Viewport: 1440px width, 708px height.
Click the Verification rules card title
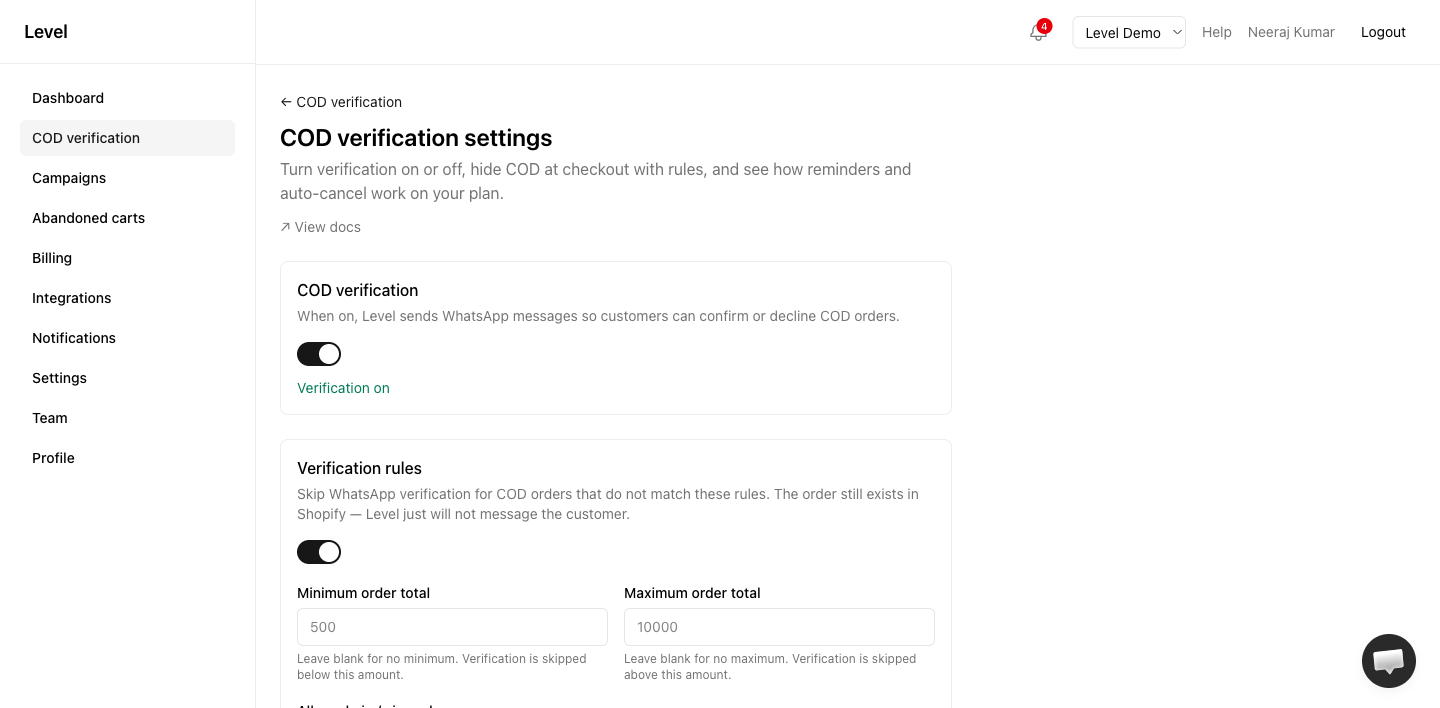[x=359, y=468]
